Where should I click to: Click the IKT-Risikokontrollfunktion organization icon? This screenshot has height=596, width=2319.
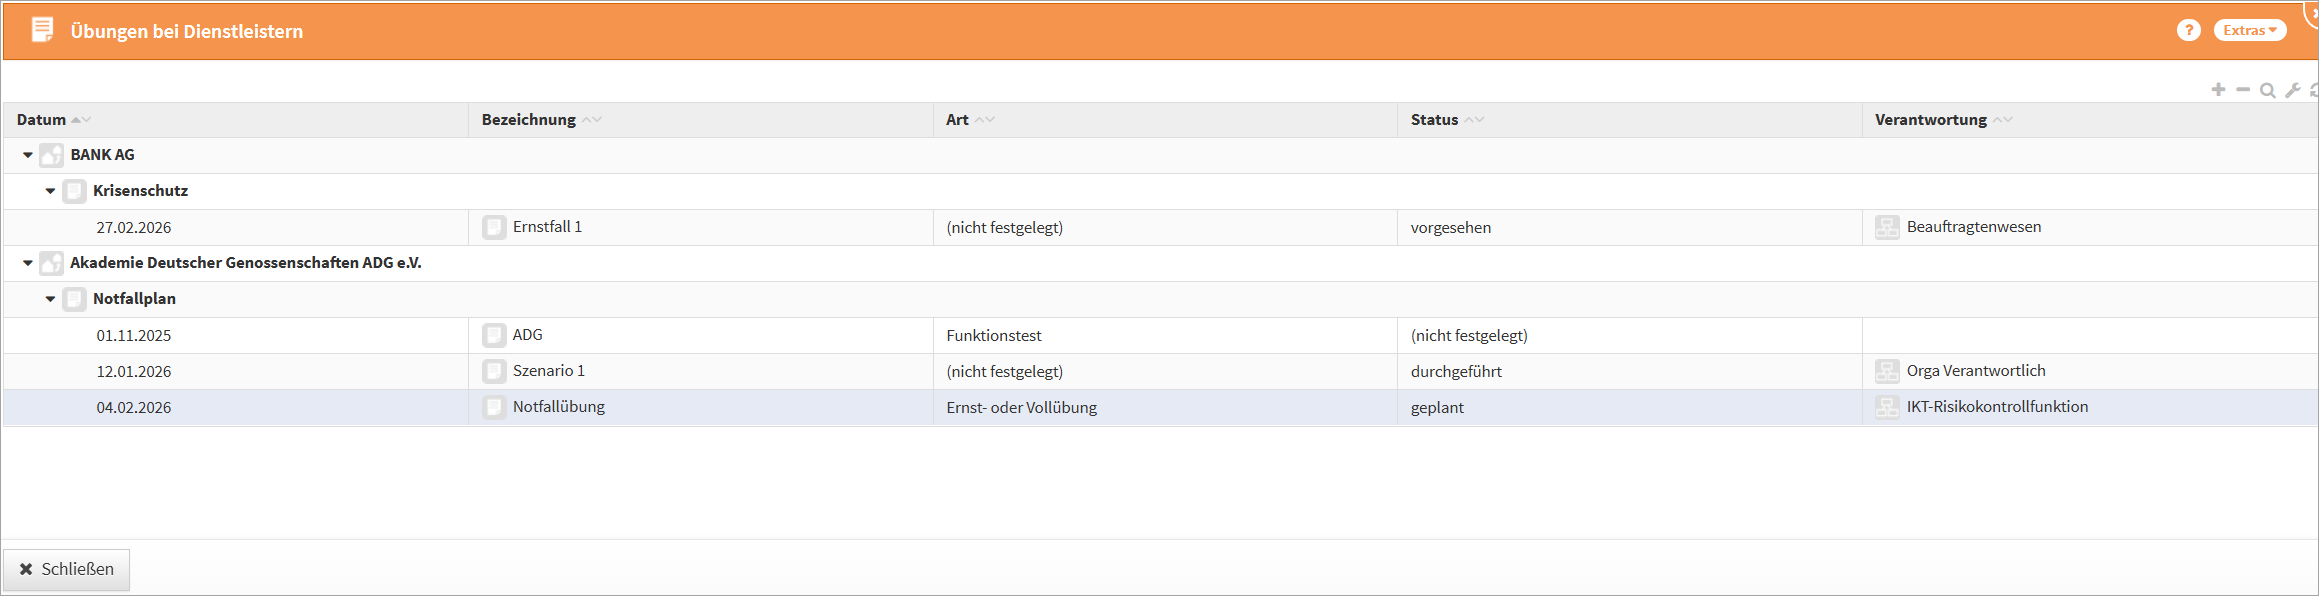1887,407
